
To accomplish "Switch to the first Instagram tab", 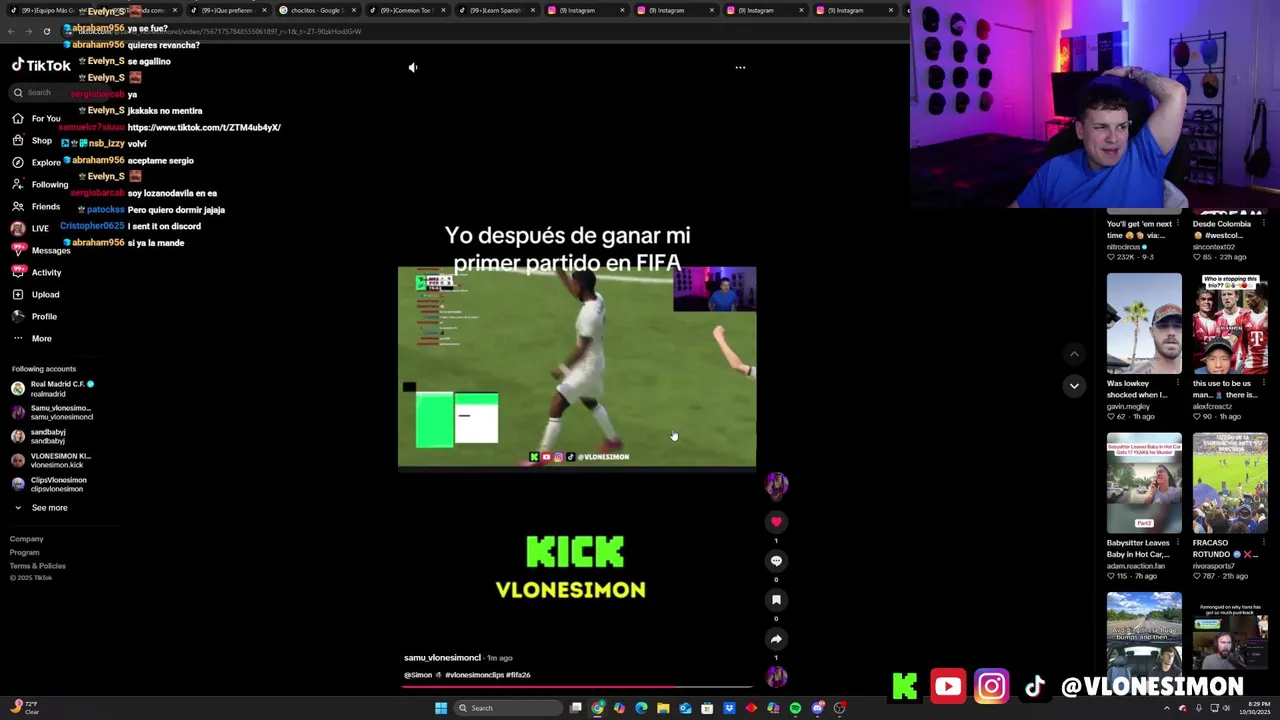I will [x=585, y=10].
